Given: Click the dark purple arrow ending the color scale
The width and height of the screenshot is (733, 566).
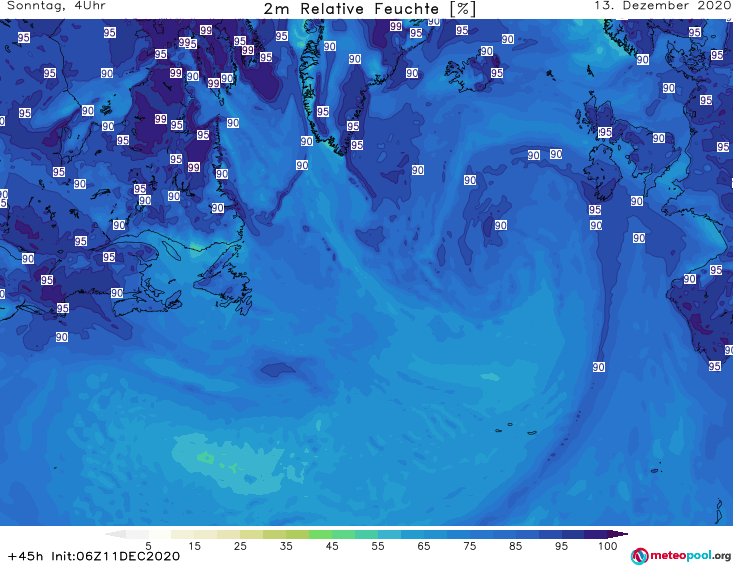Looking at the screenshot, I should coord(618,534).
